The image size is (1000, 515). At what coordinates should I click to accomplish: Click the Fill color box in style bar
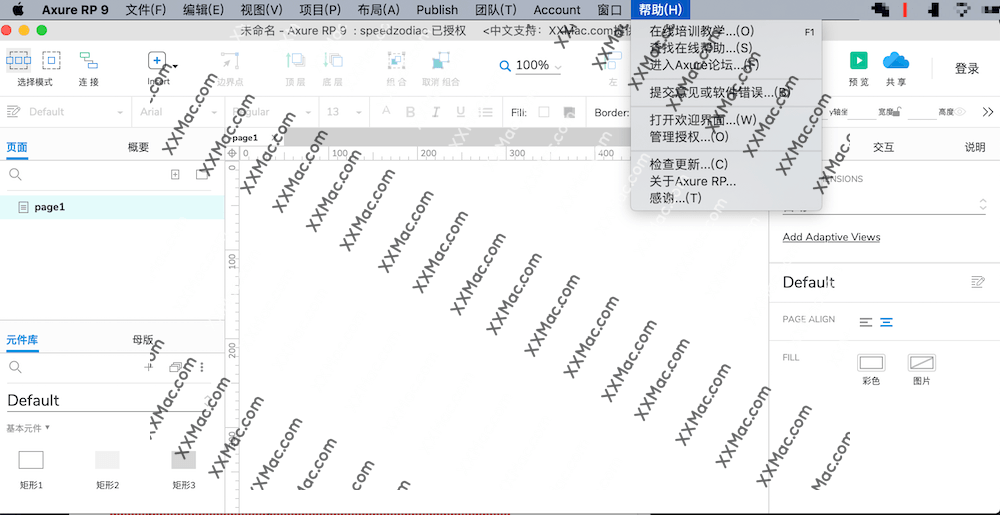click(543, 112)
